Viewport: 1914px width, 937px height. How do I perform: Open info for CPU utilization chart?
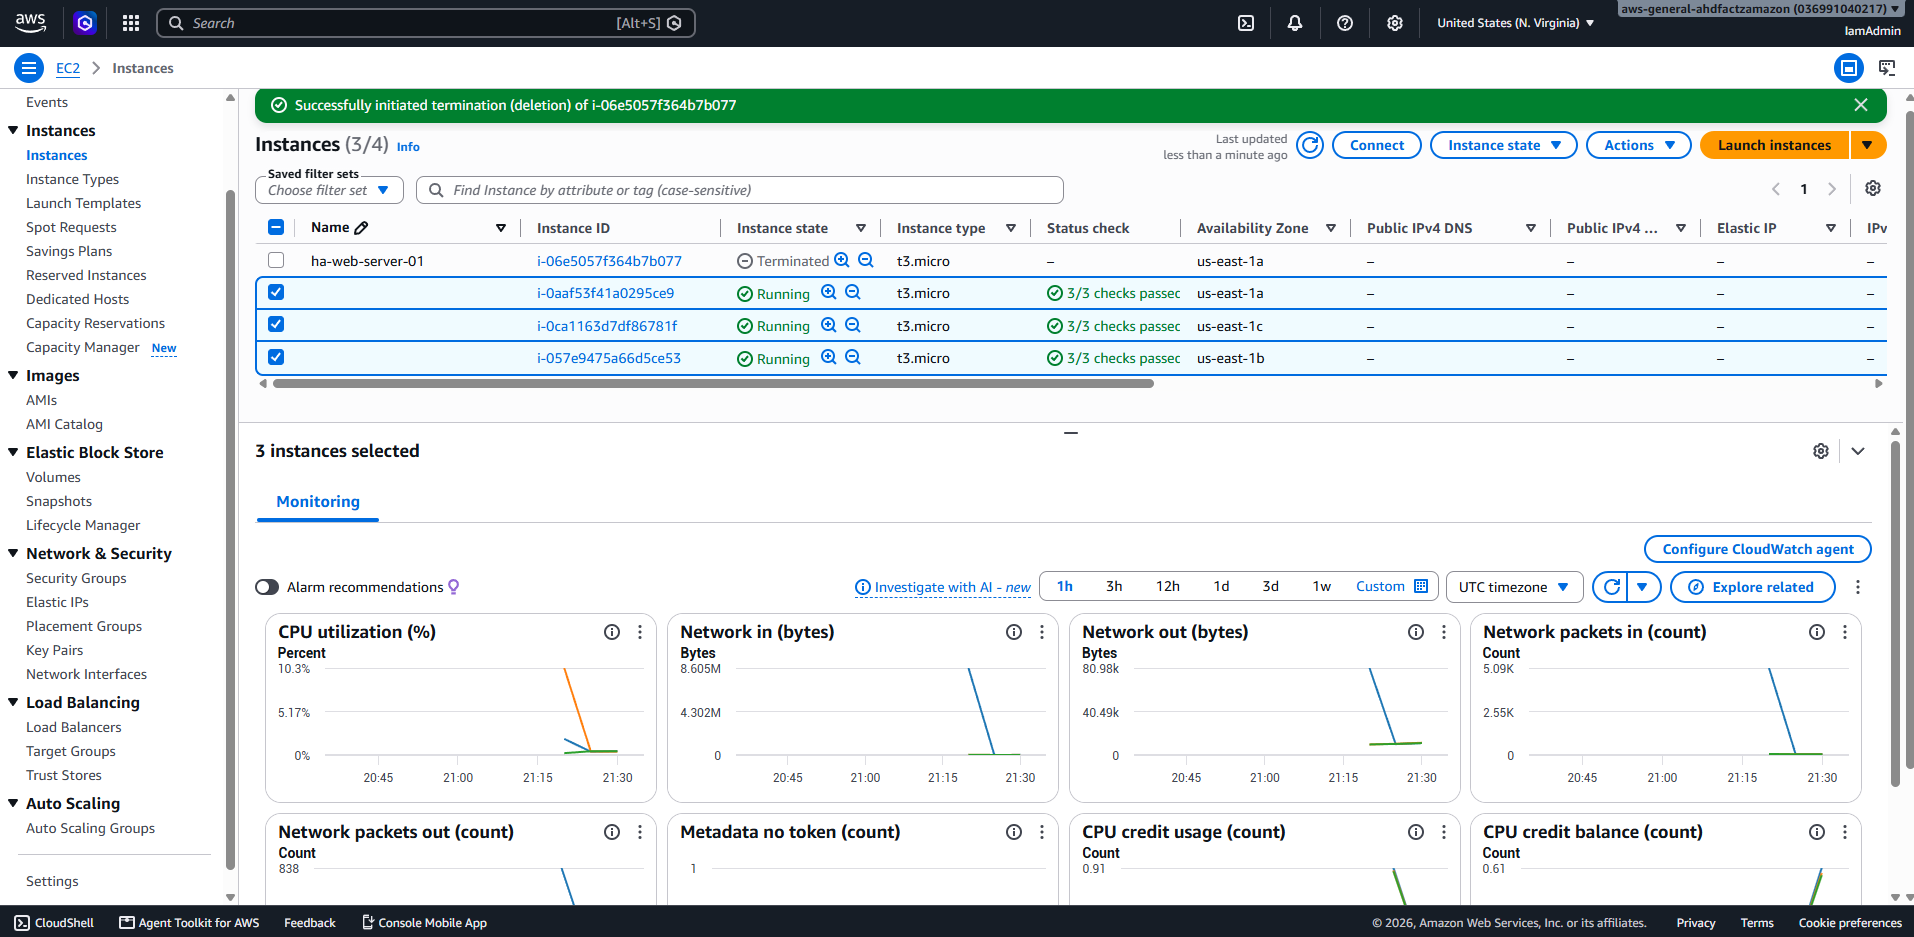[612, 632]
